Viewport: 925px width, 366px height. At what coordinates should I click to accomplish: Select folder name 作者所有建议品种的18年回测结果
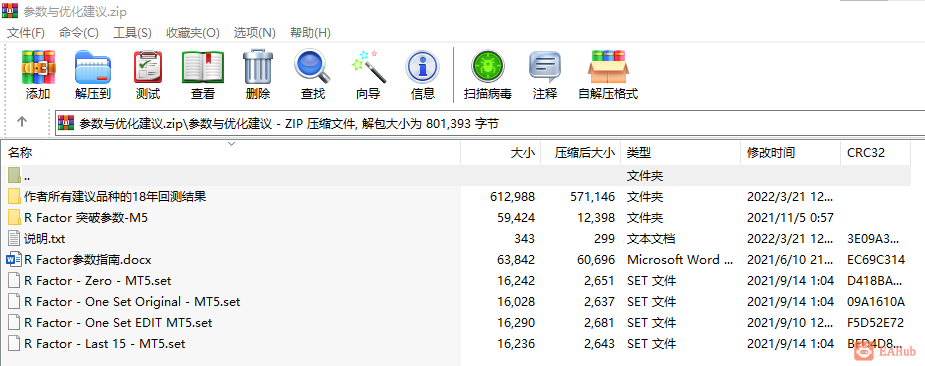coord(115,197)
